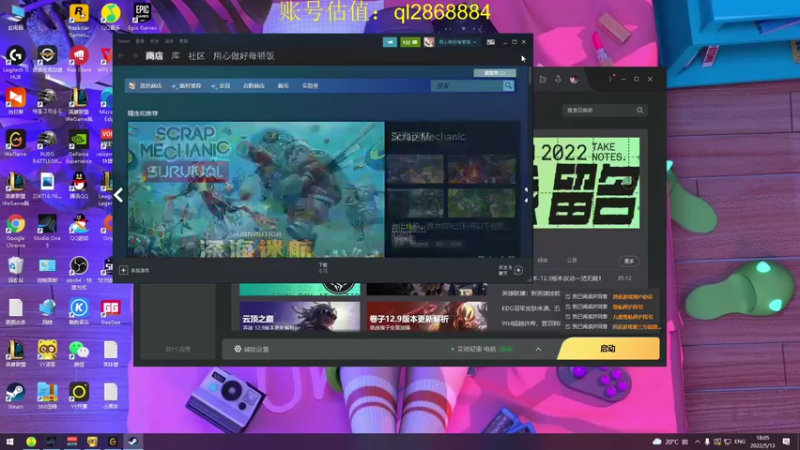Viewport: 800px width, 450px height.
Task: Open Riot Client desktop icon
Action: pos(79,60)
